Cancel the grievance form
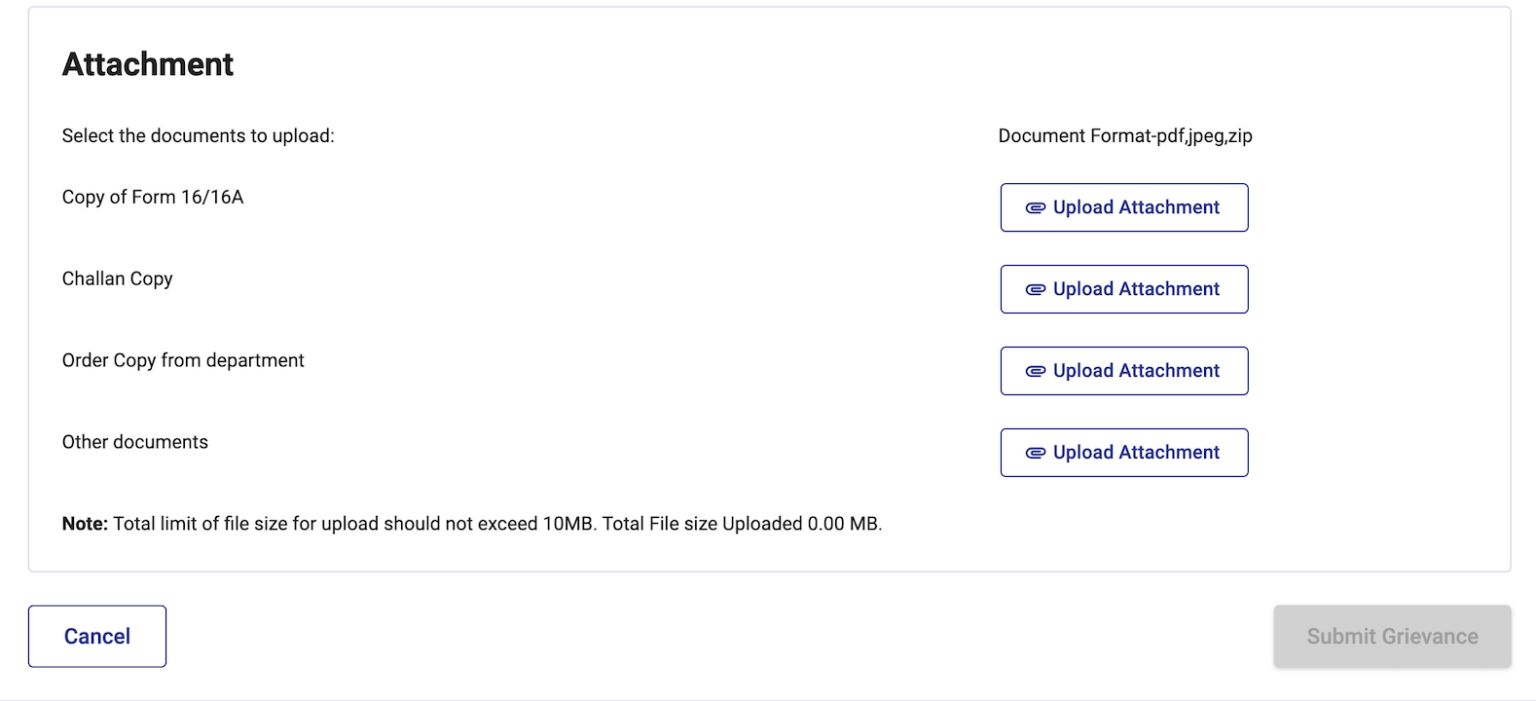1536x701 pixels. [x=97, y=636]
